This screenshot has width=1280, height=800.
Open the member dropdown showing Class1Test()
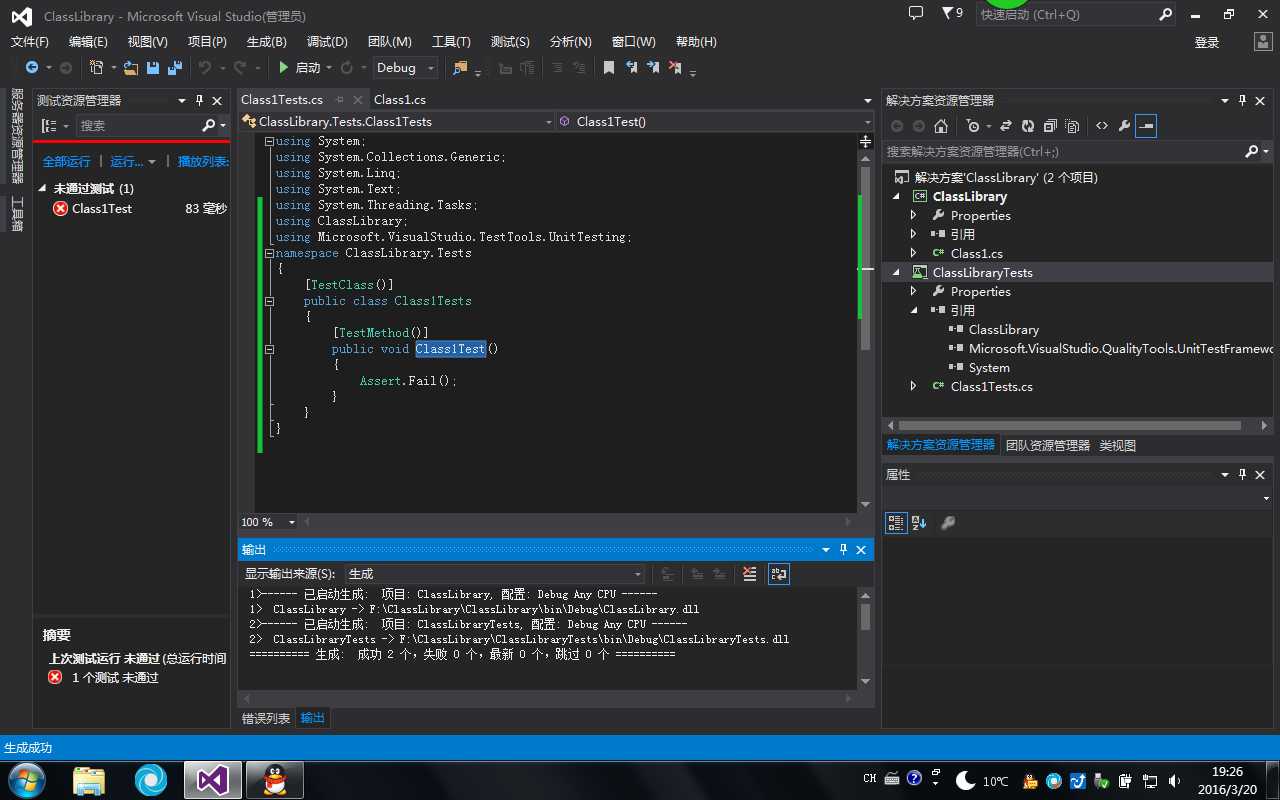[x=715, y=121]
